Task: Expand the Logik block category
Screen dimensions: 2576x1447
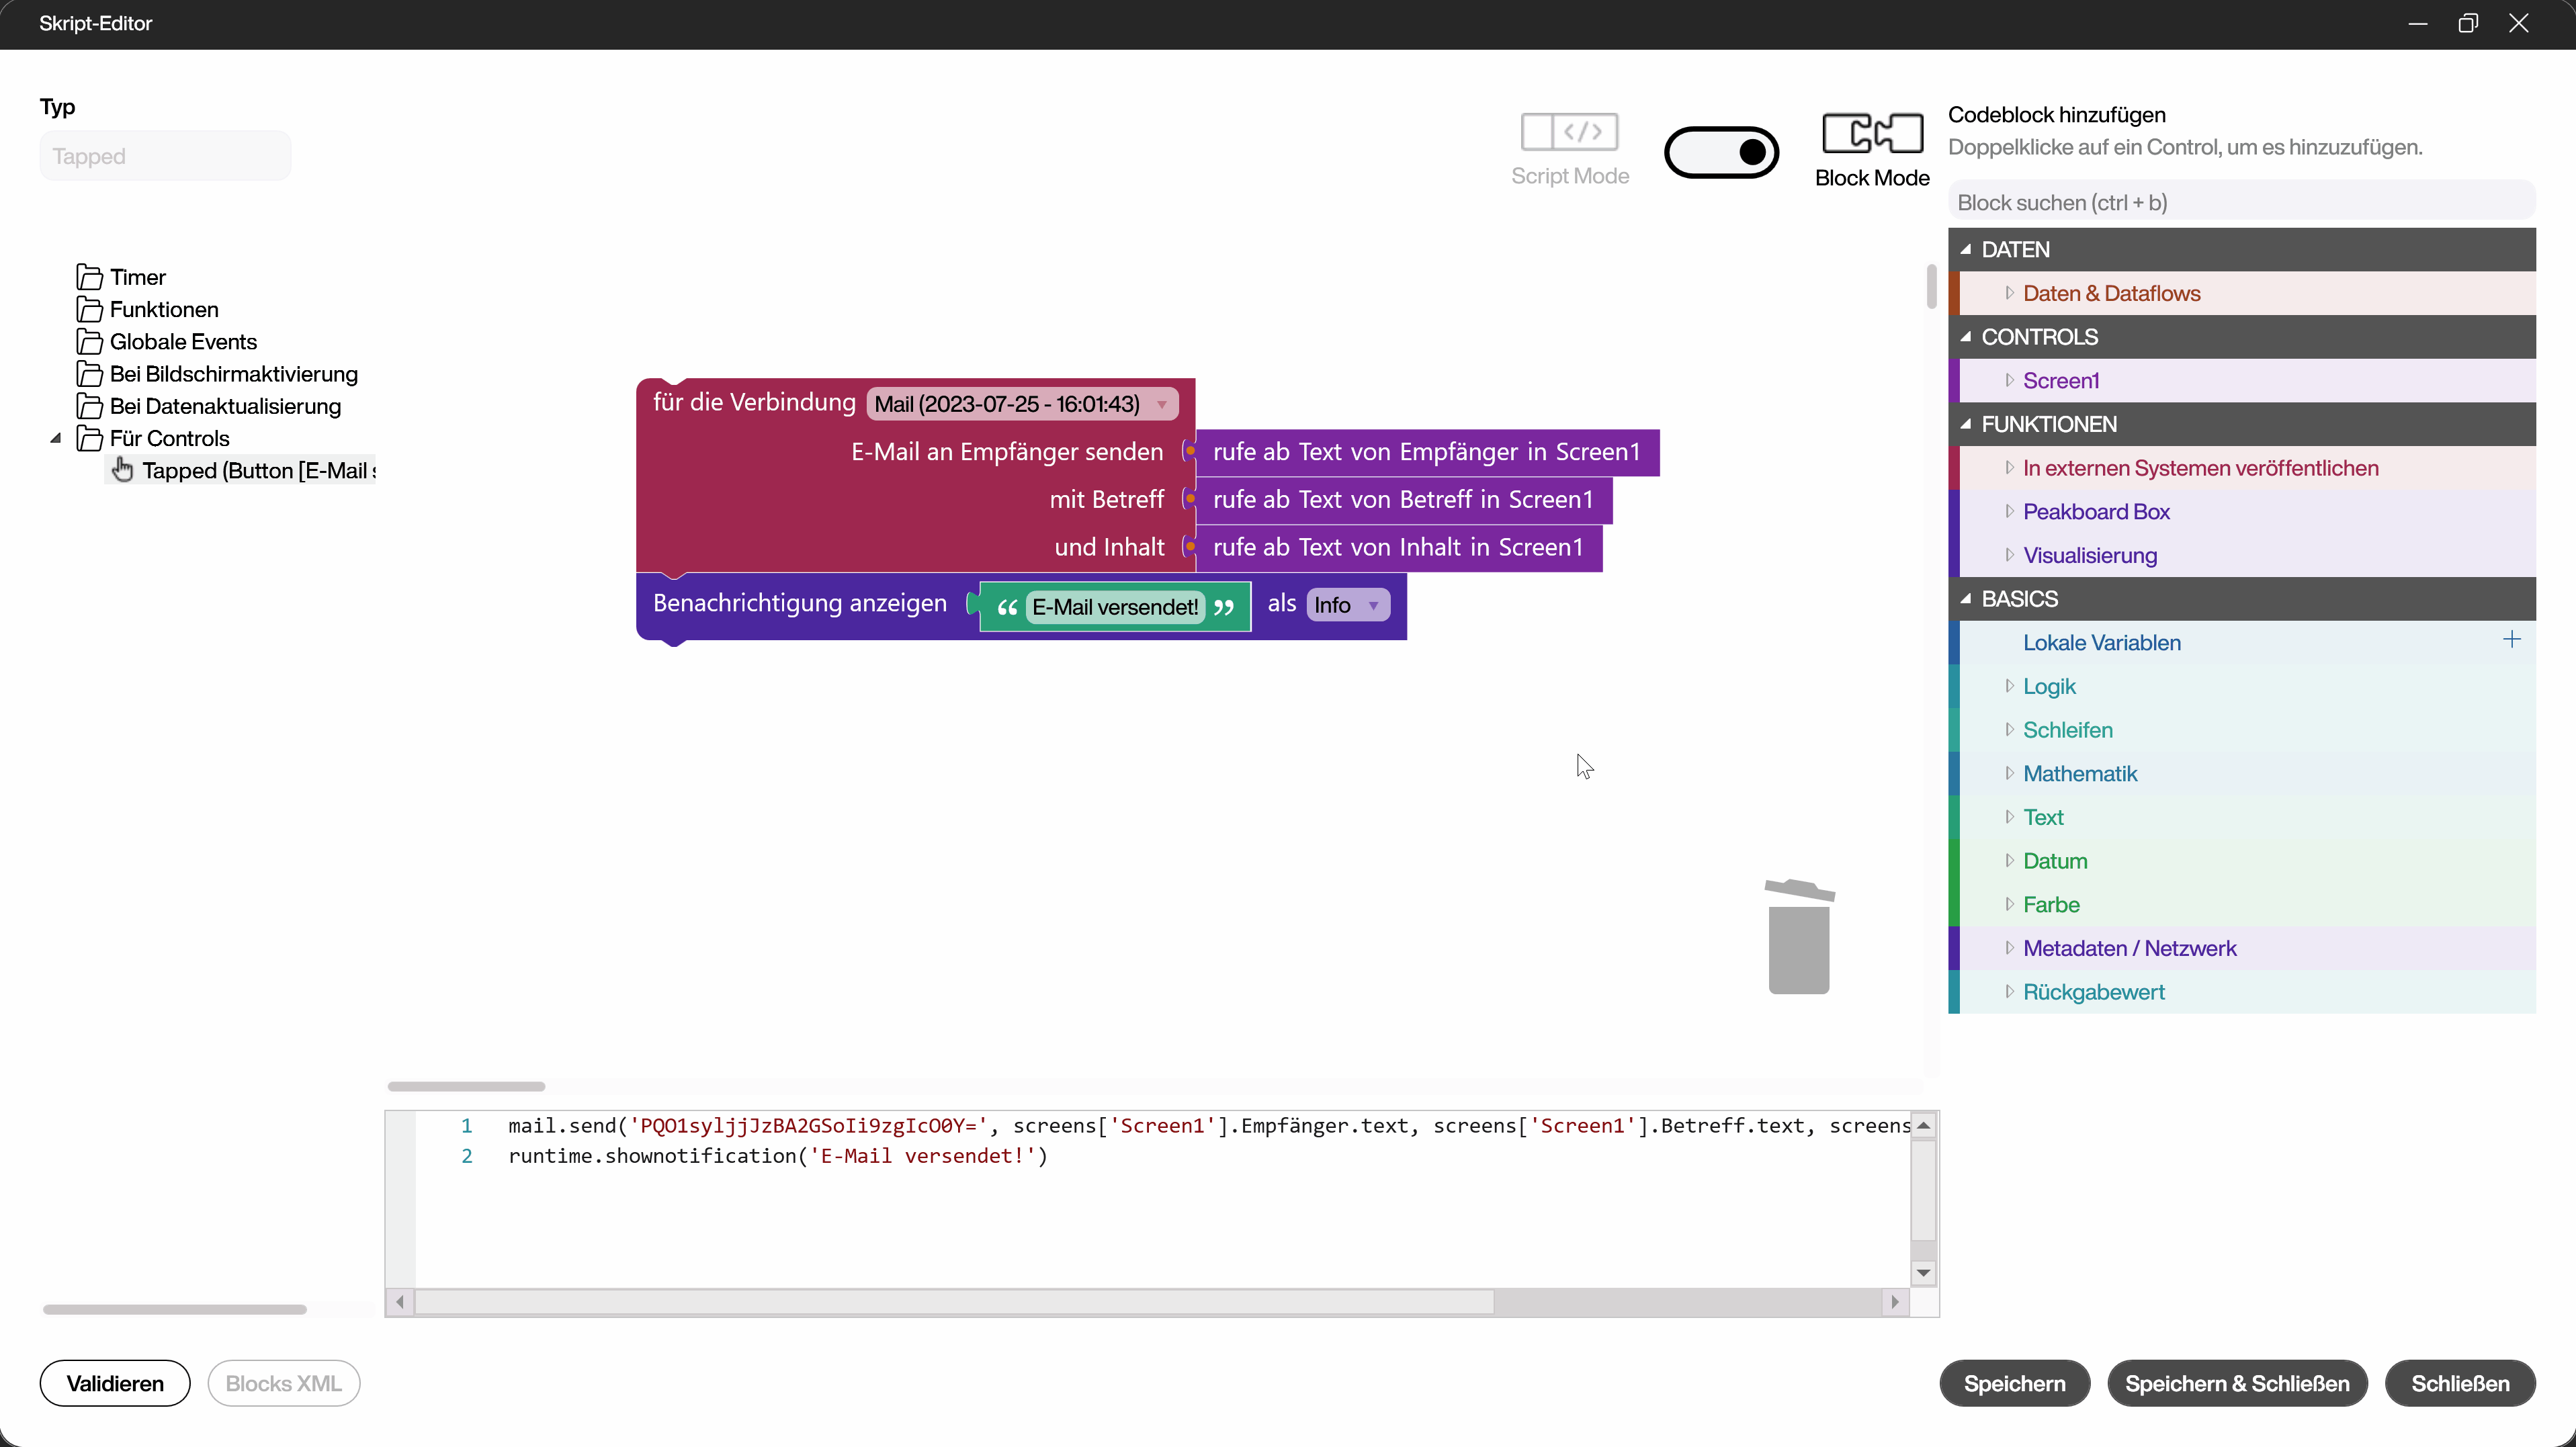Action: tap(2009, 686)
